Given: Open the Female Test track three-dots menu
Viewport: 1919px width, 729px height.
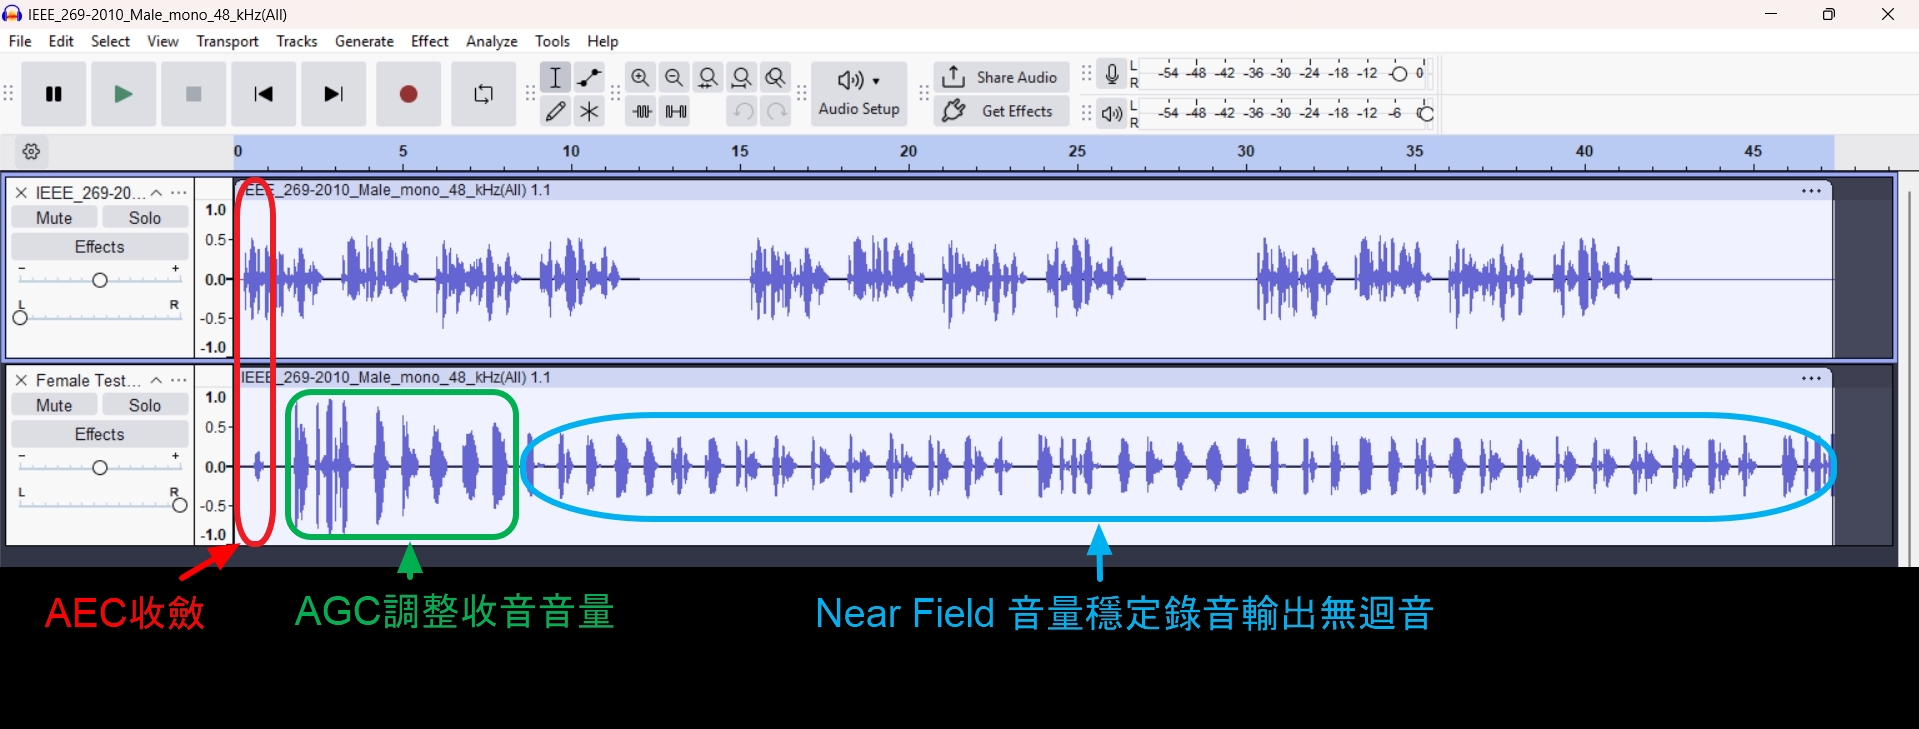Looking at the screenshot, I should click(x=179, y=380).
